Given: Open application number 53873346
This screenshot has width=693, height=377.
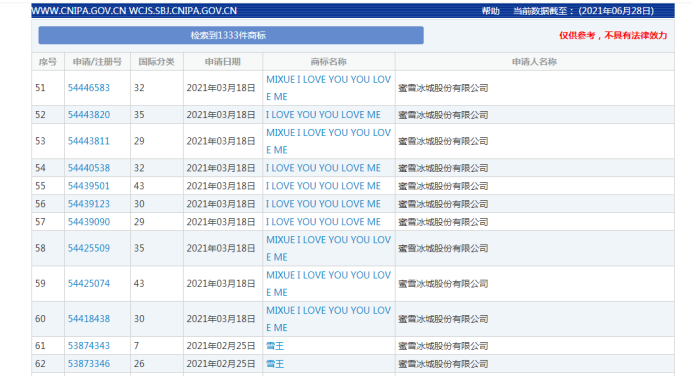Looking at the screenshot, I should point(89,364).
